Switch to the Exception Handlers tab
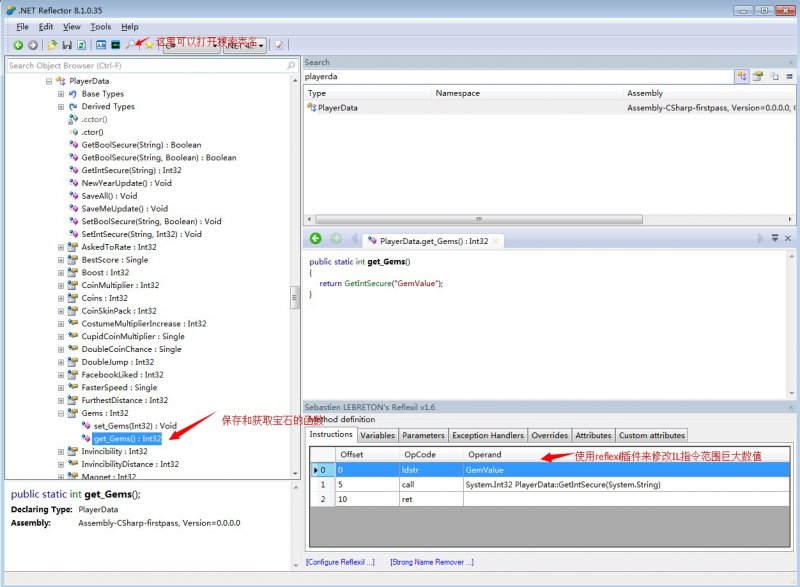Screen dimensions: 800x587 point(488,436)
